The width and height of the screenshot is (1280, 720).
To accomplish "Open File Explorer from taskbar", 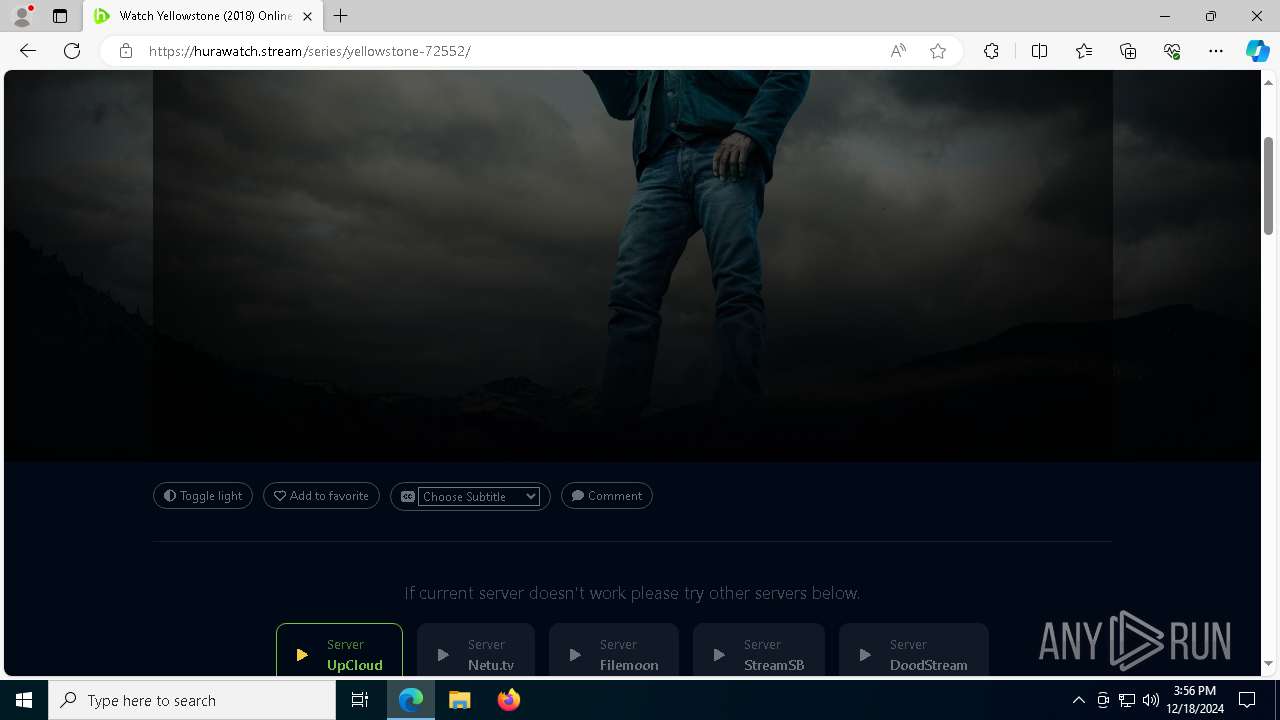I will (x=460, y=700).
